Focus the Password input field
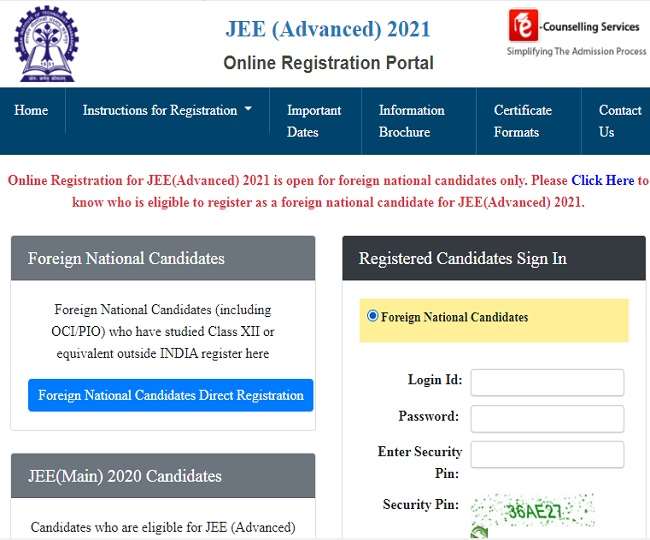 click(x=547, y=419)
